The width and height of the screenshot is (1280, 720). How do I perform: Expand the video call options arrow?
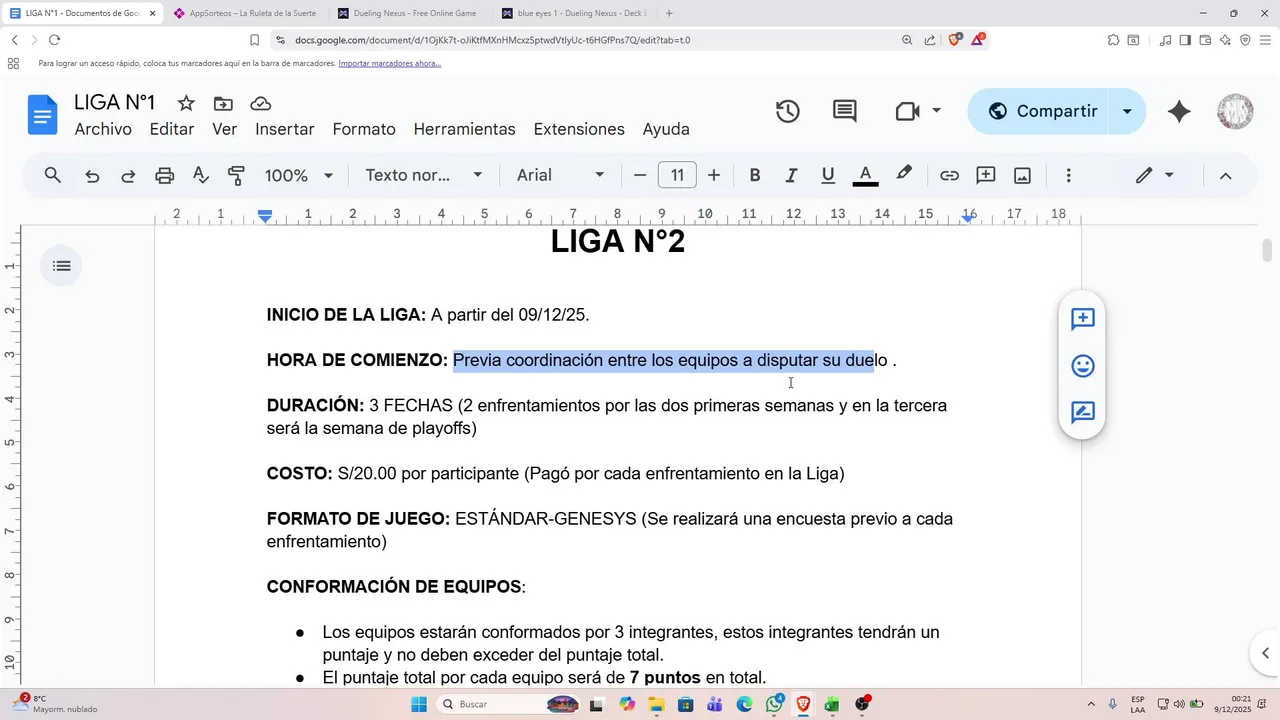(x=936, y=111)
